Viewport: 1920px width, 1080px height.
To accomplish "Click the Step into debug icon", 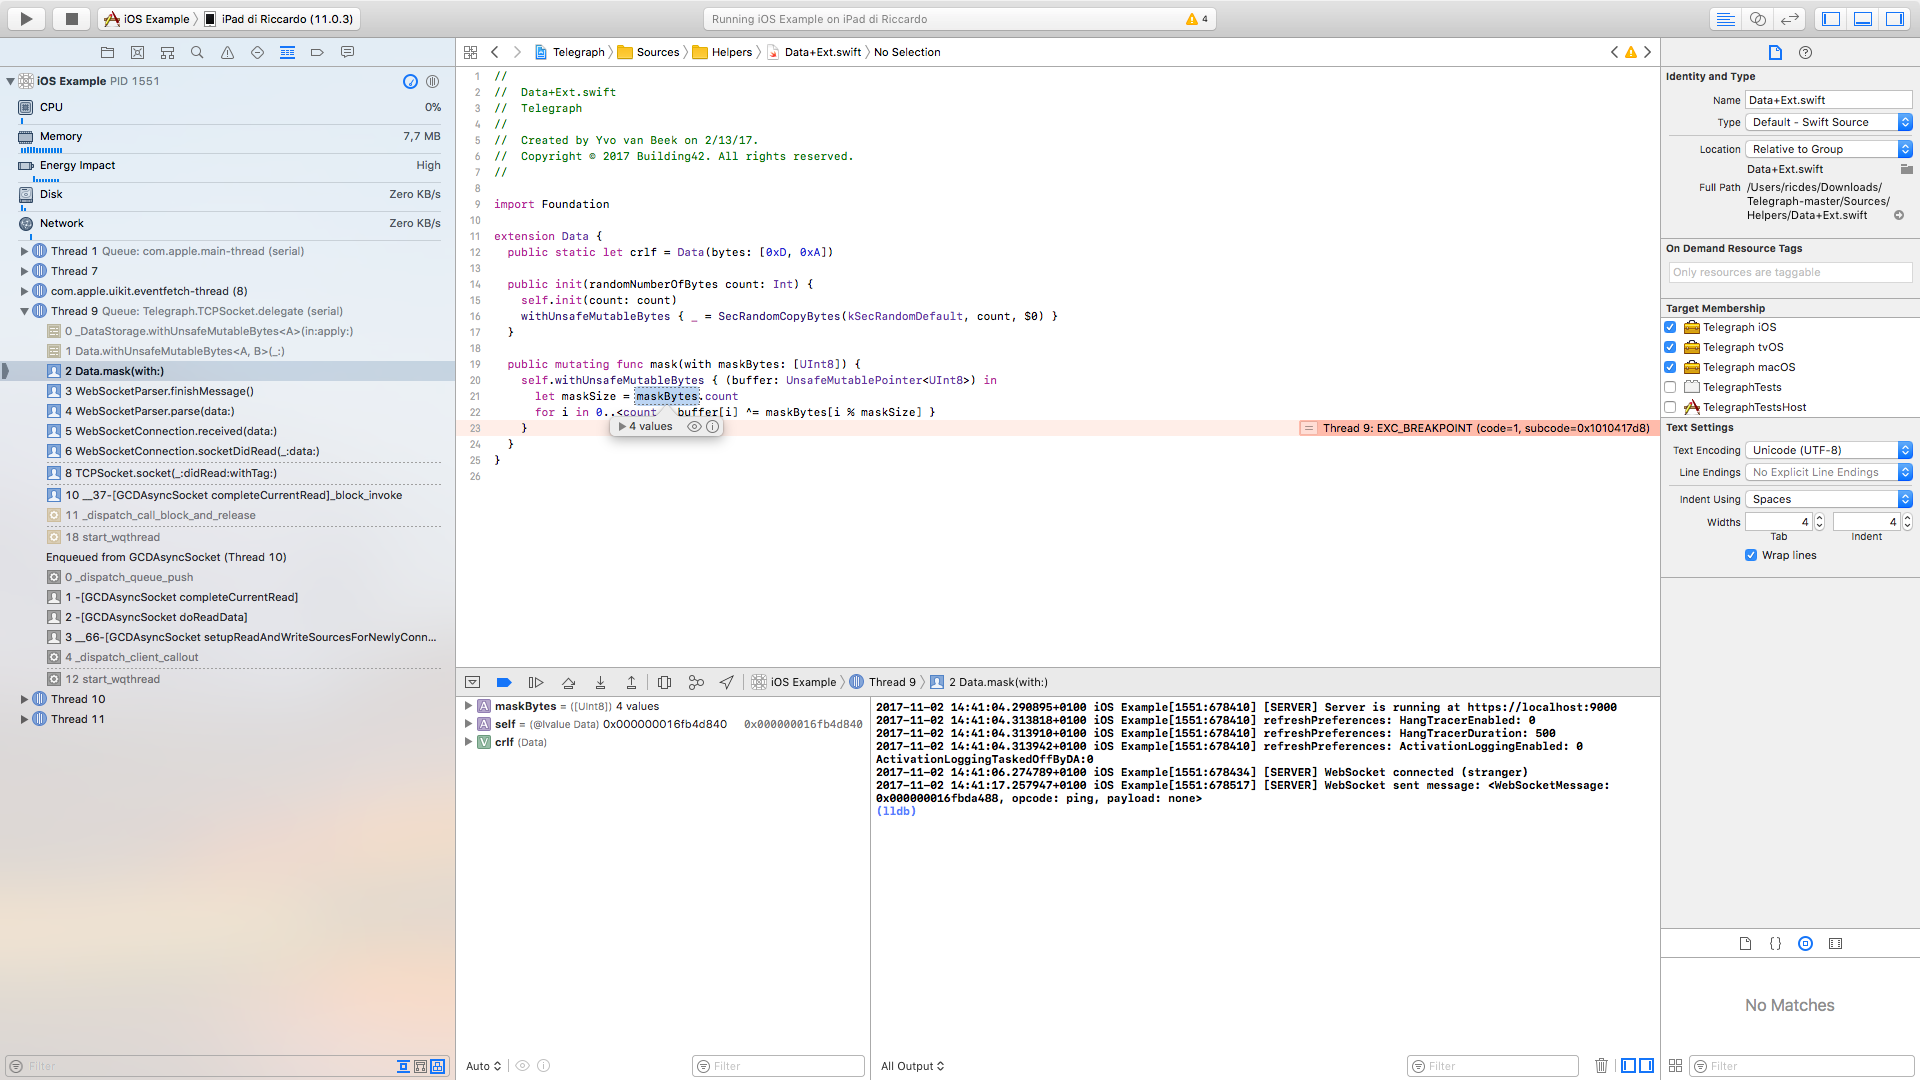I will click(600, 682).
